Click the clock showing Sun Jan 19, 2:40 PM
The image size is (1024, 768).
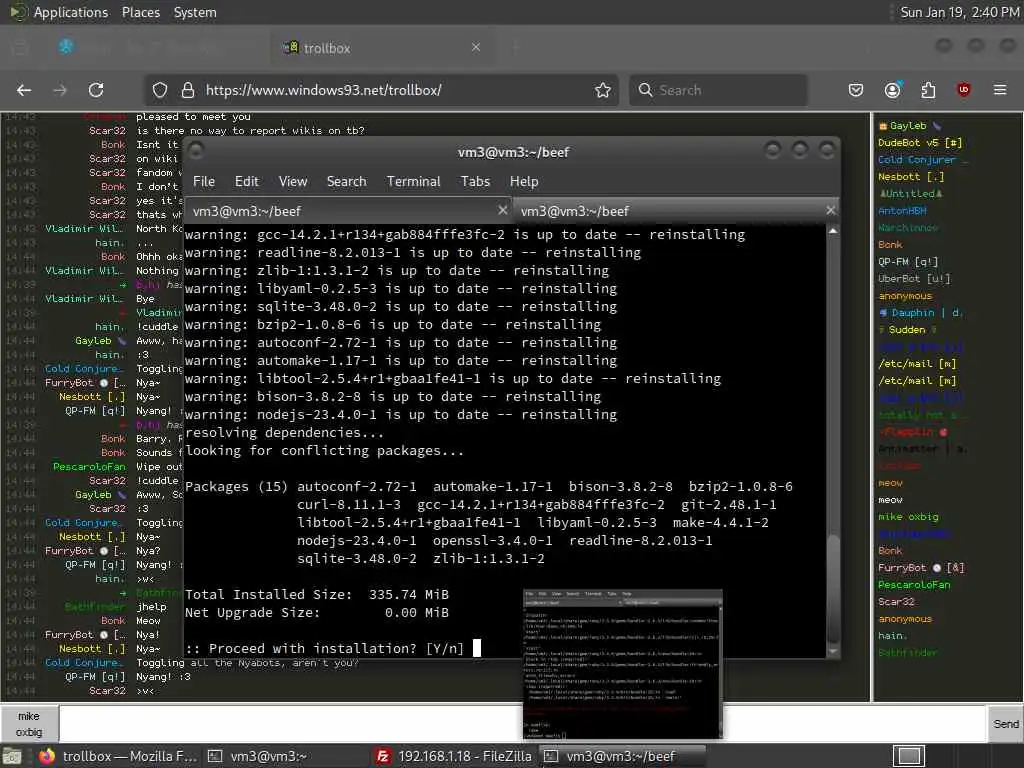click(x=959, y=12)
